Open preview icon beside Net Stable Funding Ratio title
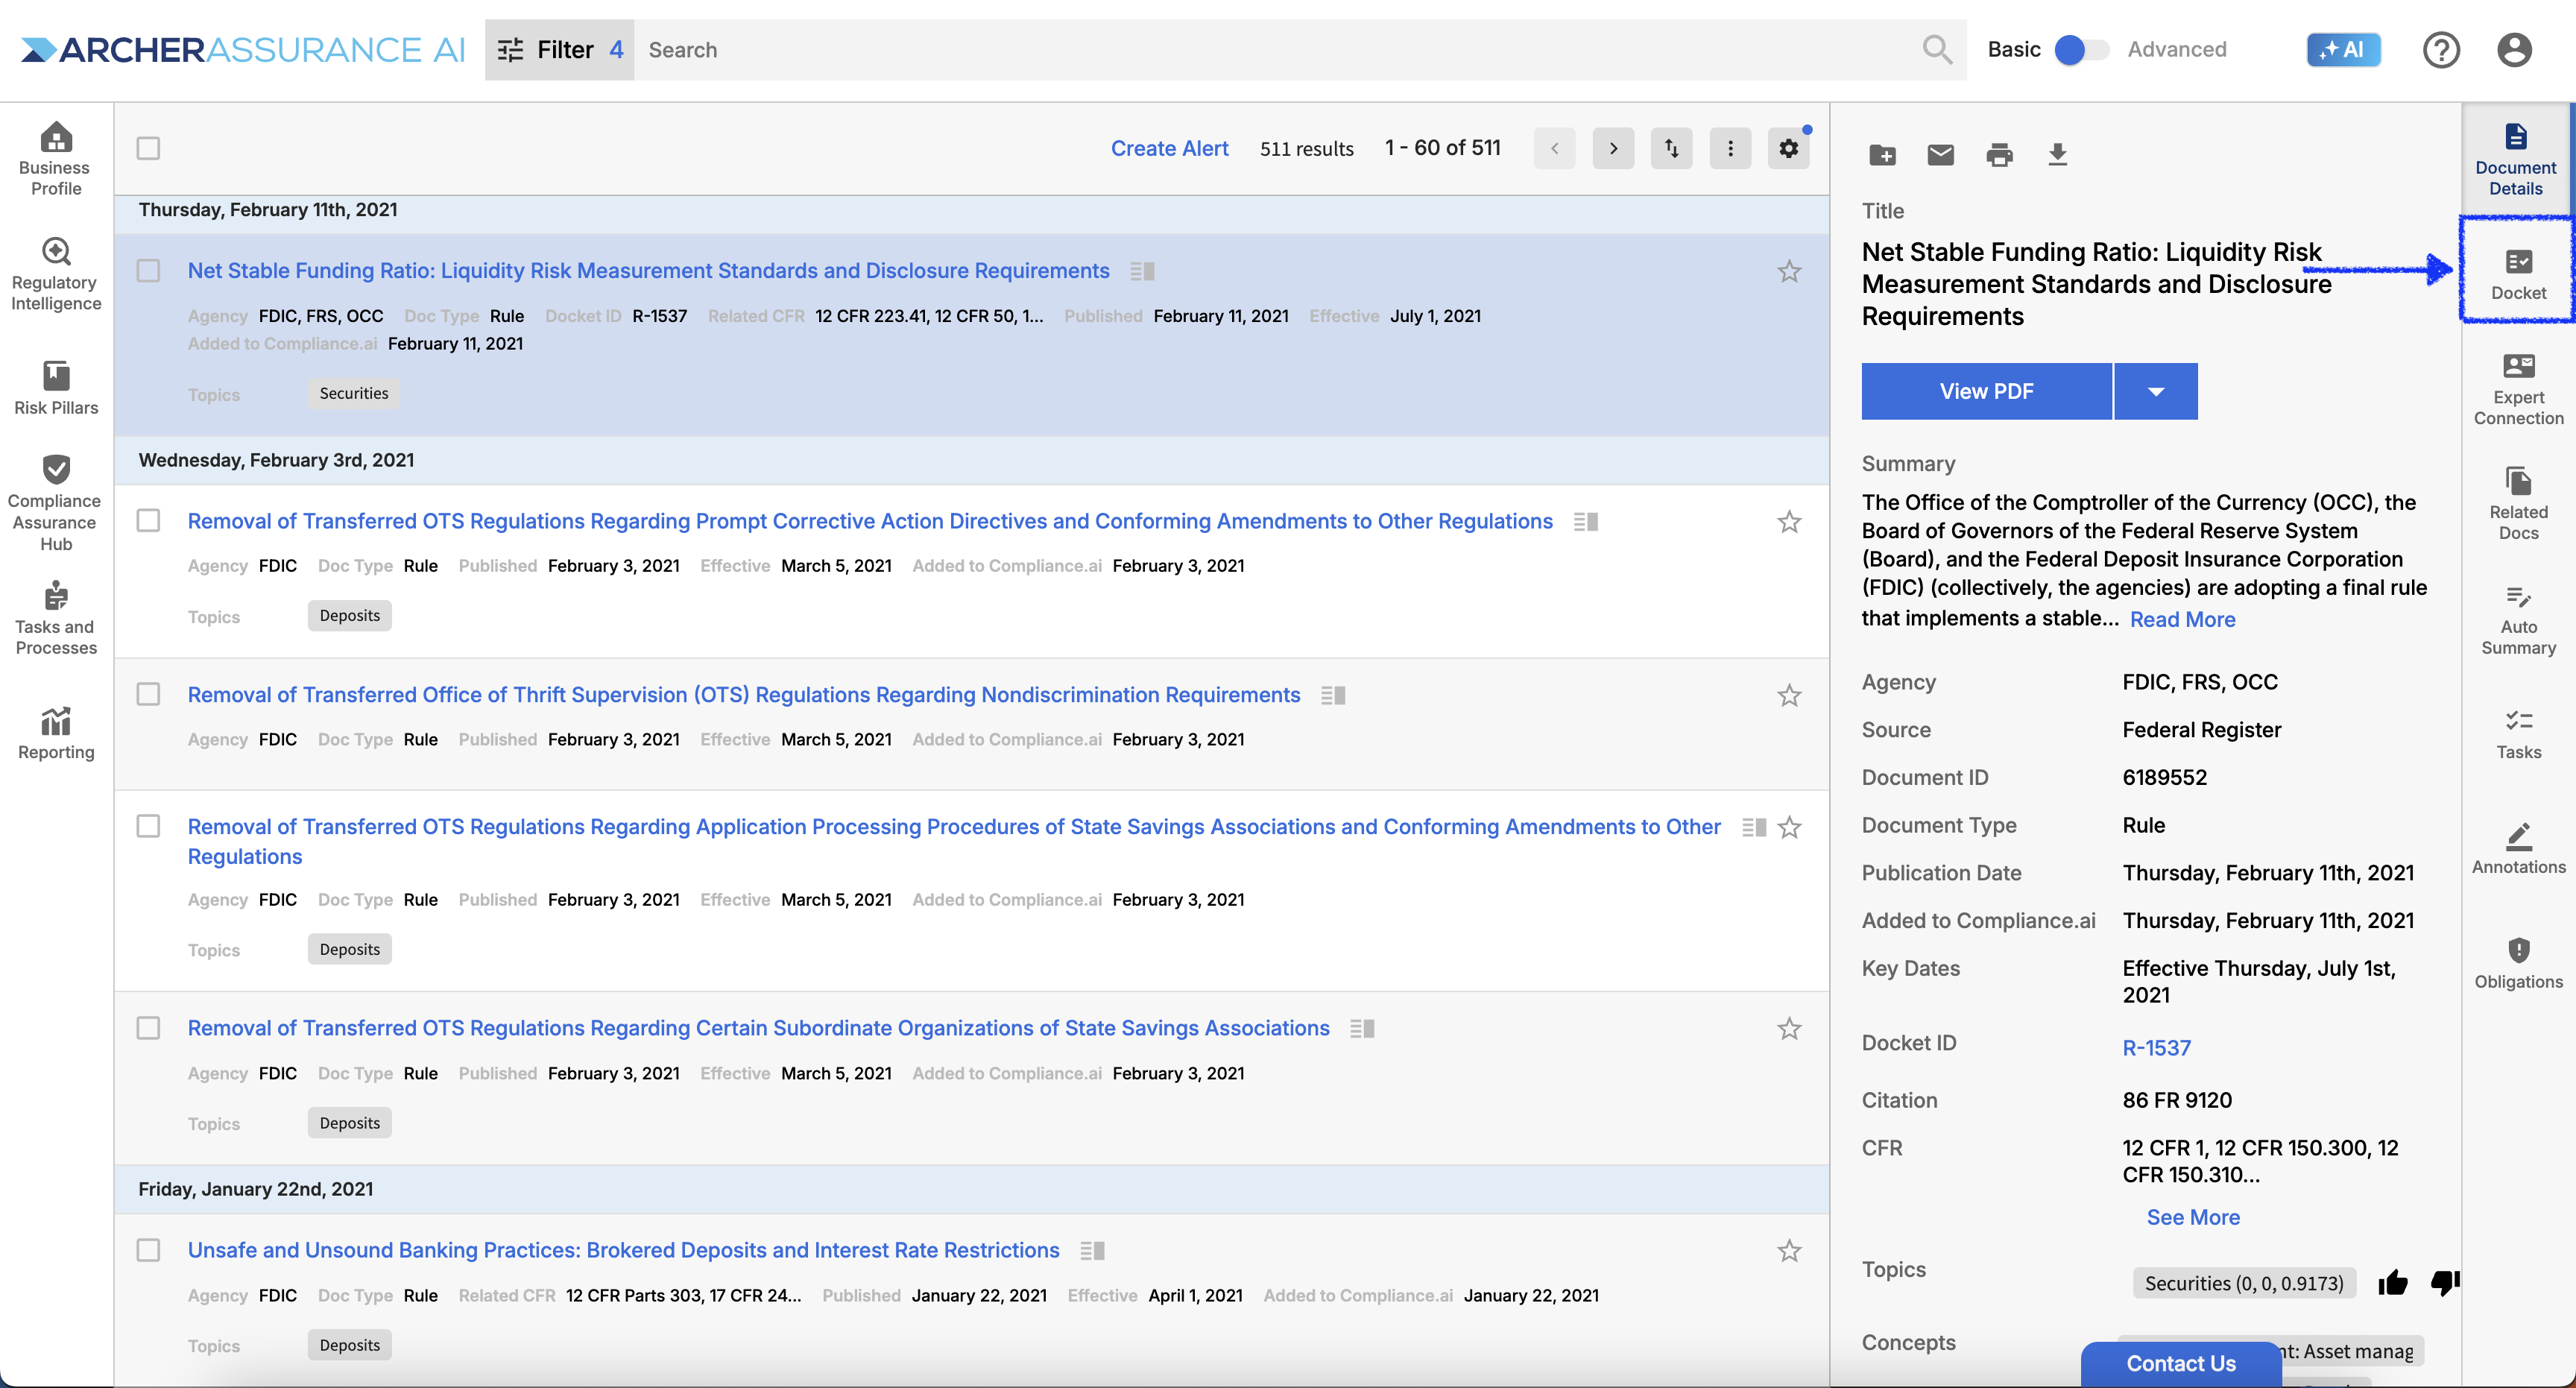Image resolution: width=2576 pixels, height=1388 pixels. (1142, 271)
